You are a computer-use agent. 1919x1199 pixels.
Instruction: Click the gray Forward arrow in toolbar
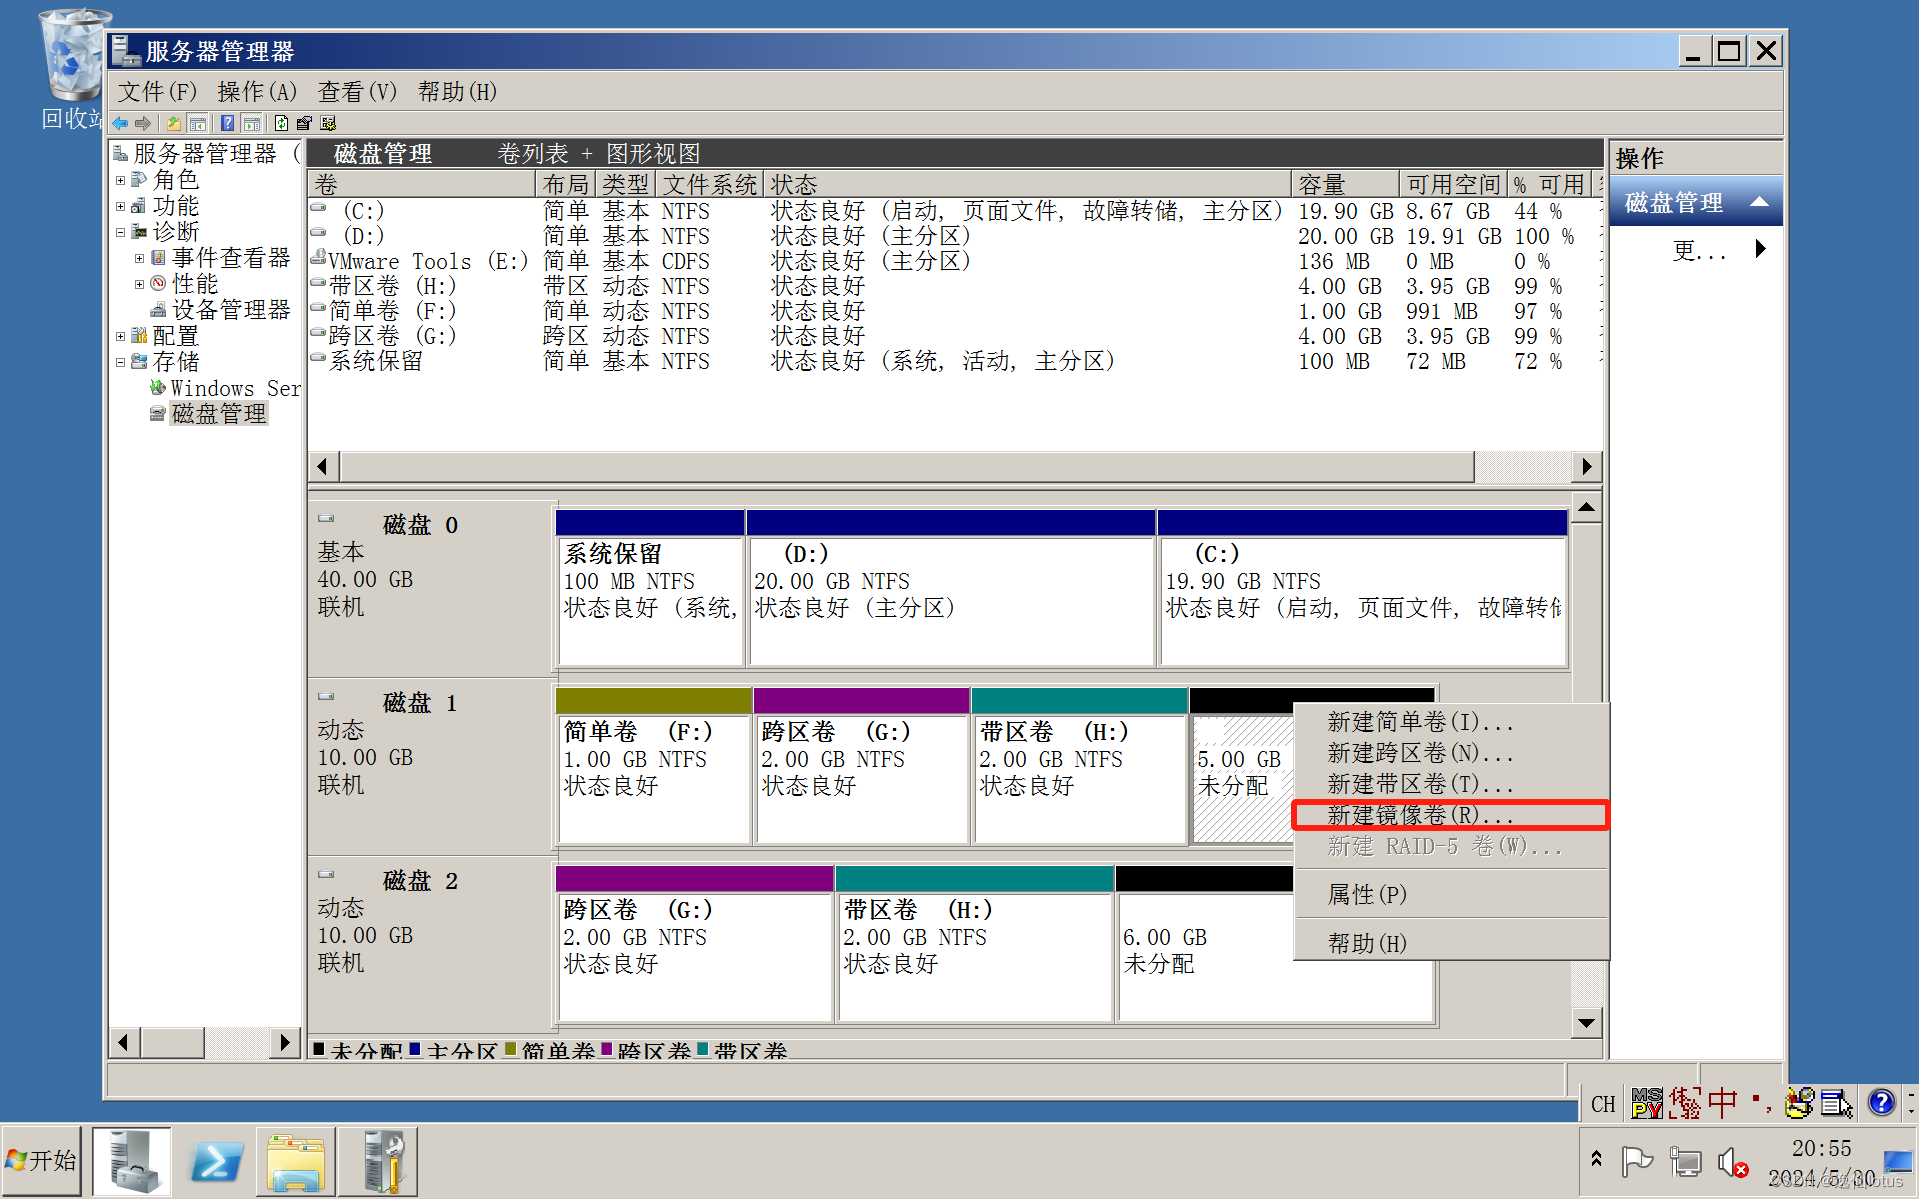[143, 123]
